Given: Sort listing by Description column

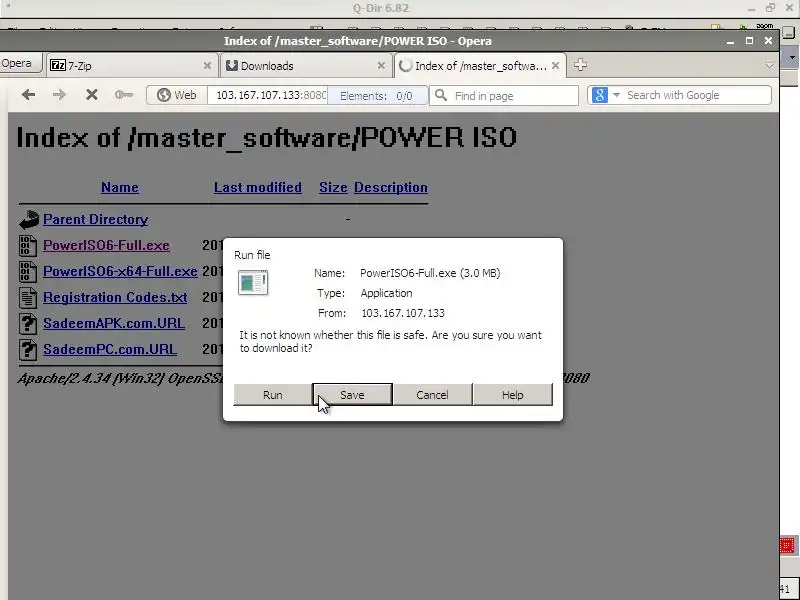Looking at the screenshot, I should tap(391, 187).
